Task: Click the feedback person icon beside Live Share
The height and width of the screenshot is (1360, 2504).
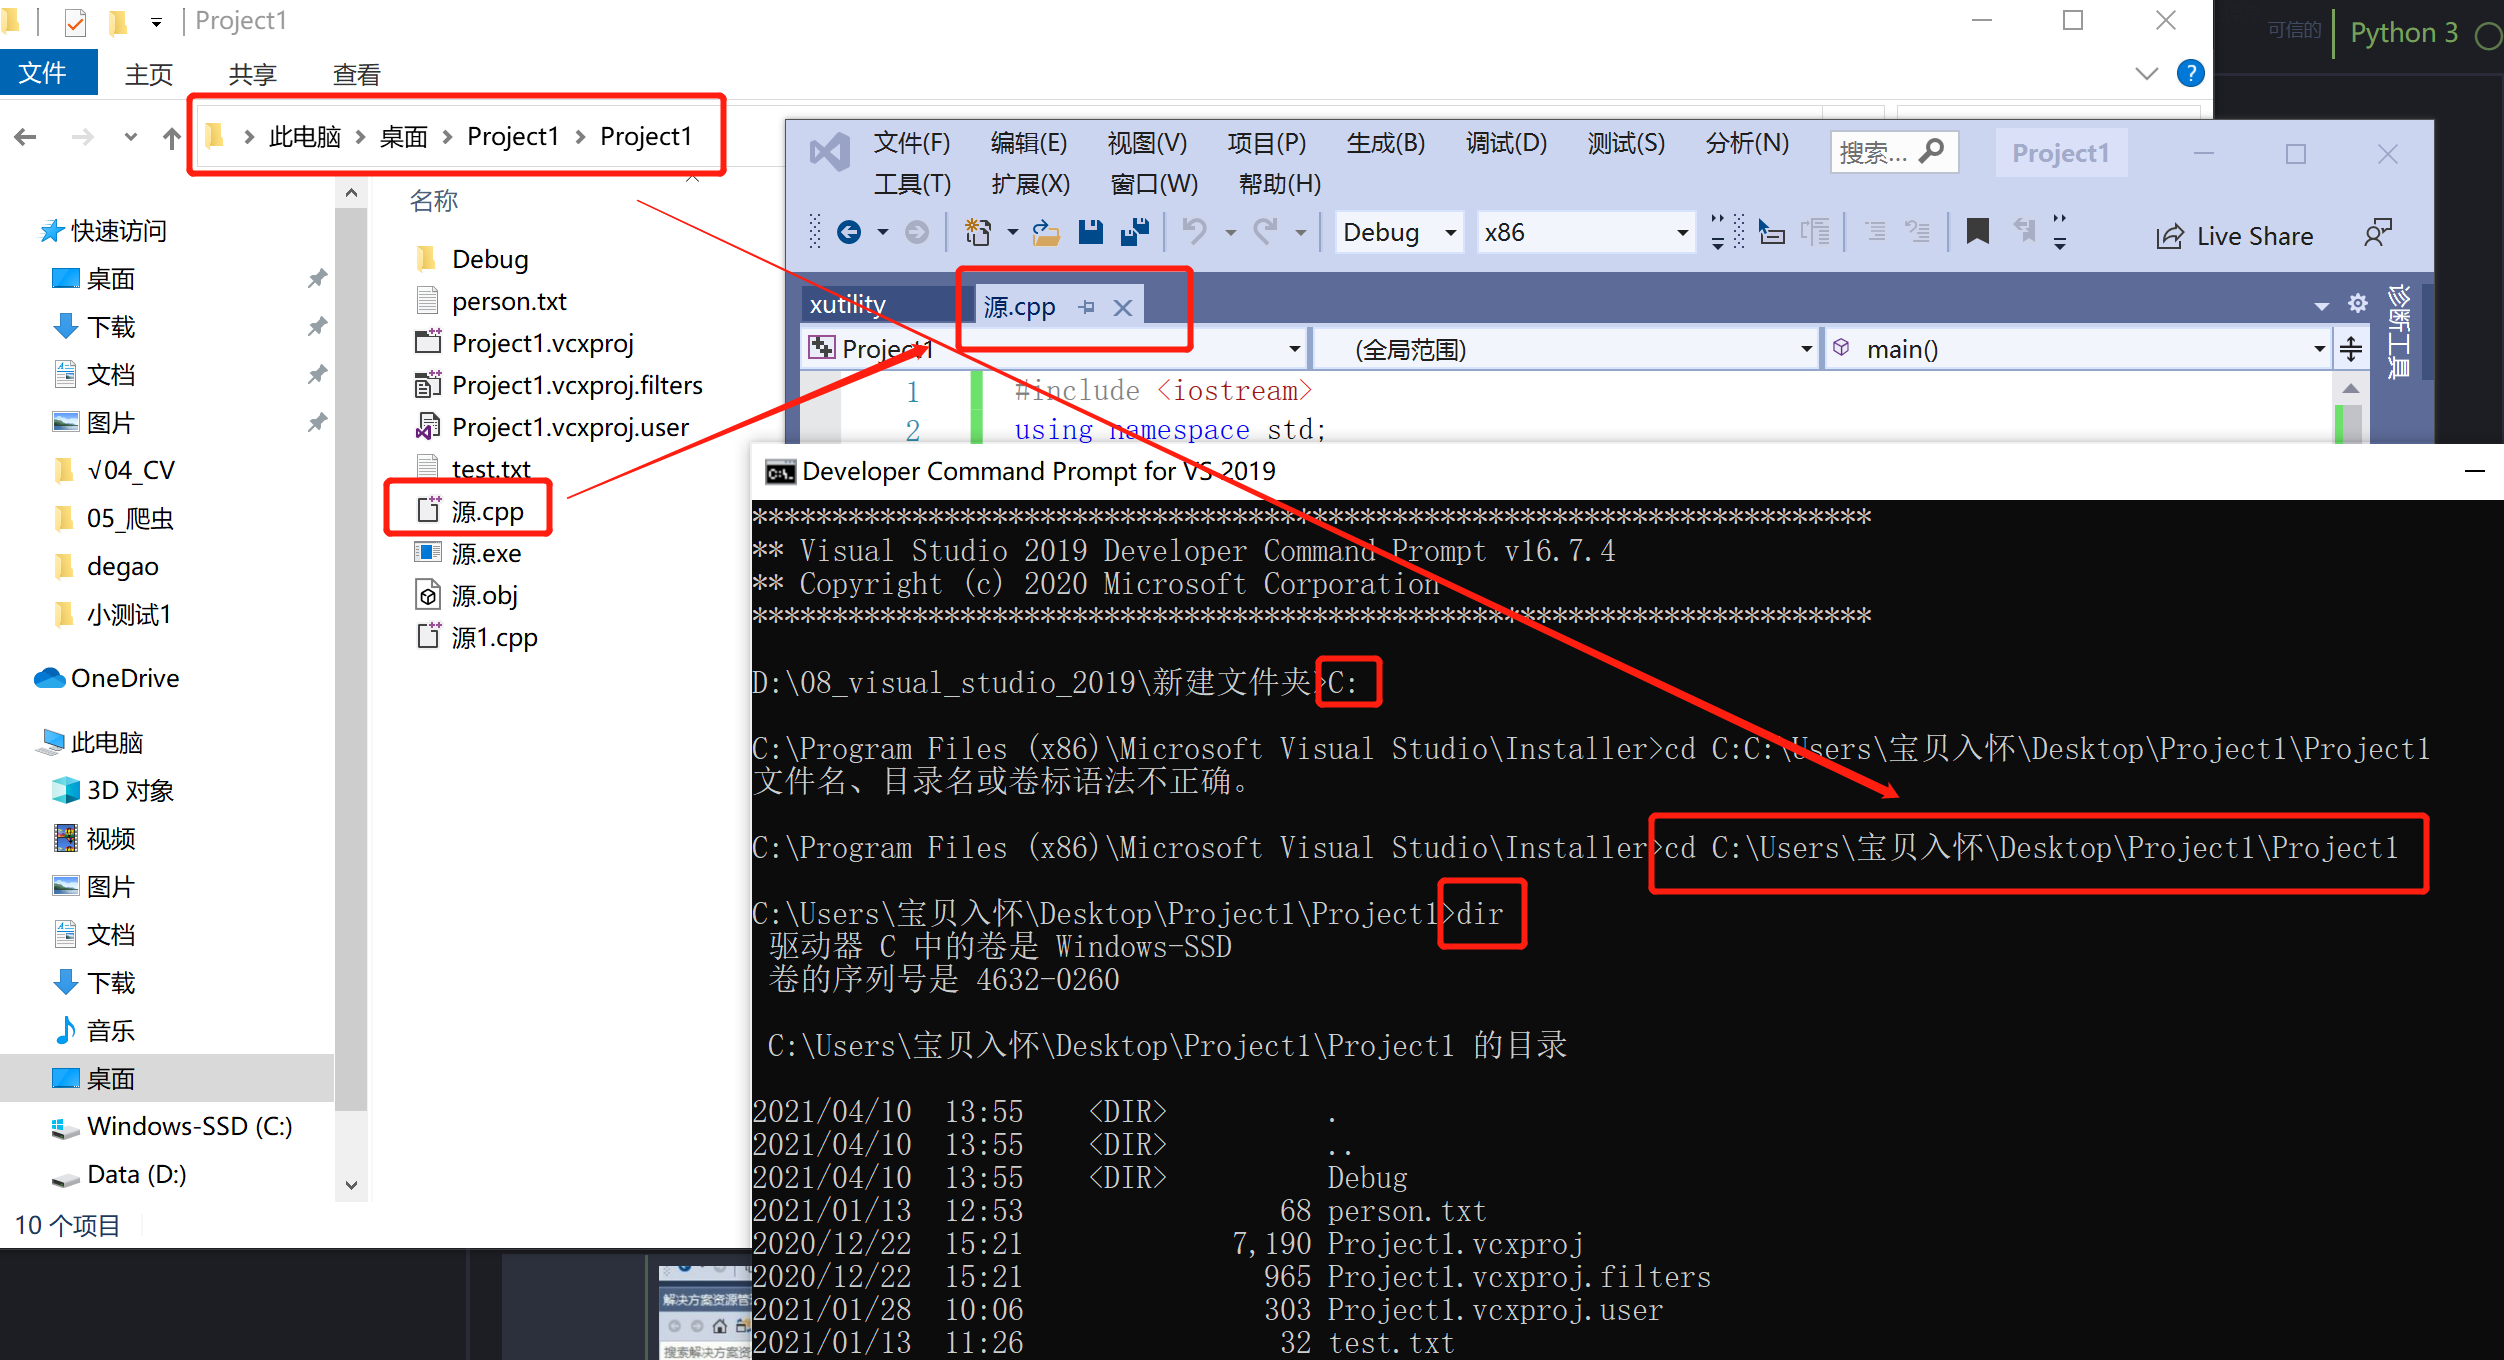Action: pyautogui.click(x=2377, y=234)
